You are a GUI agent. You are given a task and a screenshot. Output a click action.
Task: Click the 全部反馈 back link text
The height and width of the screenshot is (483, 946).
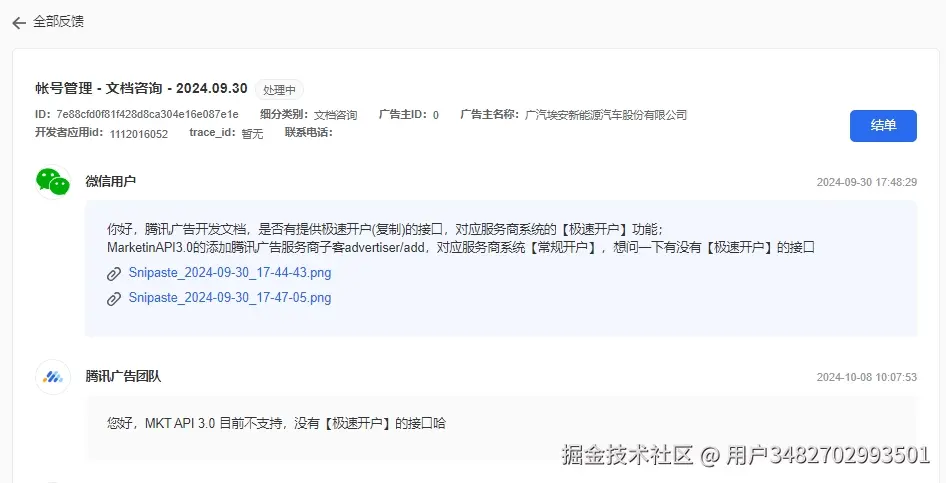59,22
